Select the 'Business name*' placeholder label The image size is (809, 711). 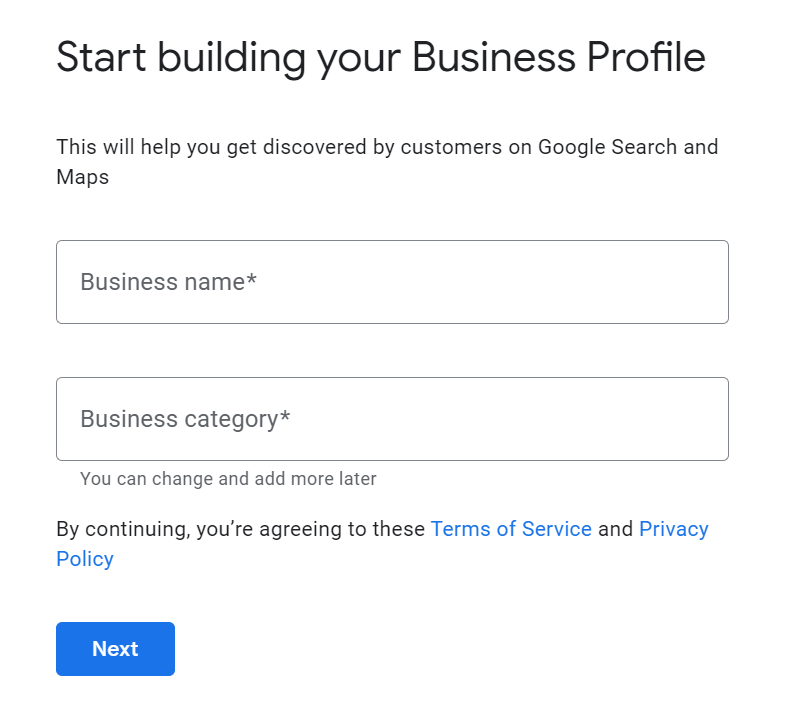[168, 282]
